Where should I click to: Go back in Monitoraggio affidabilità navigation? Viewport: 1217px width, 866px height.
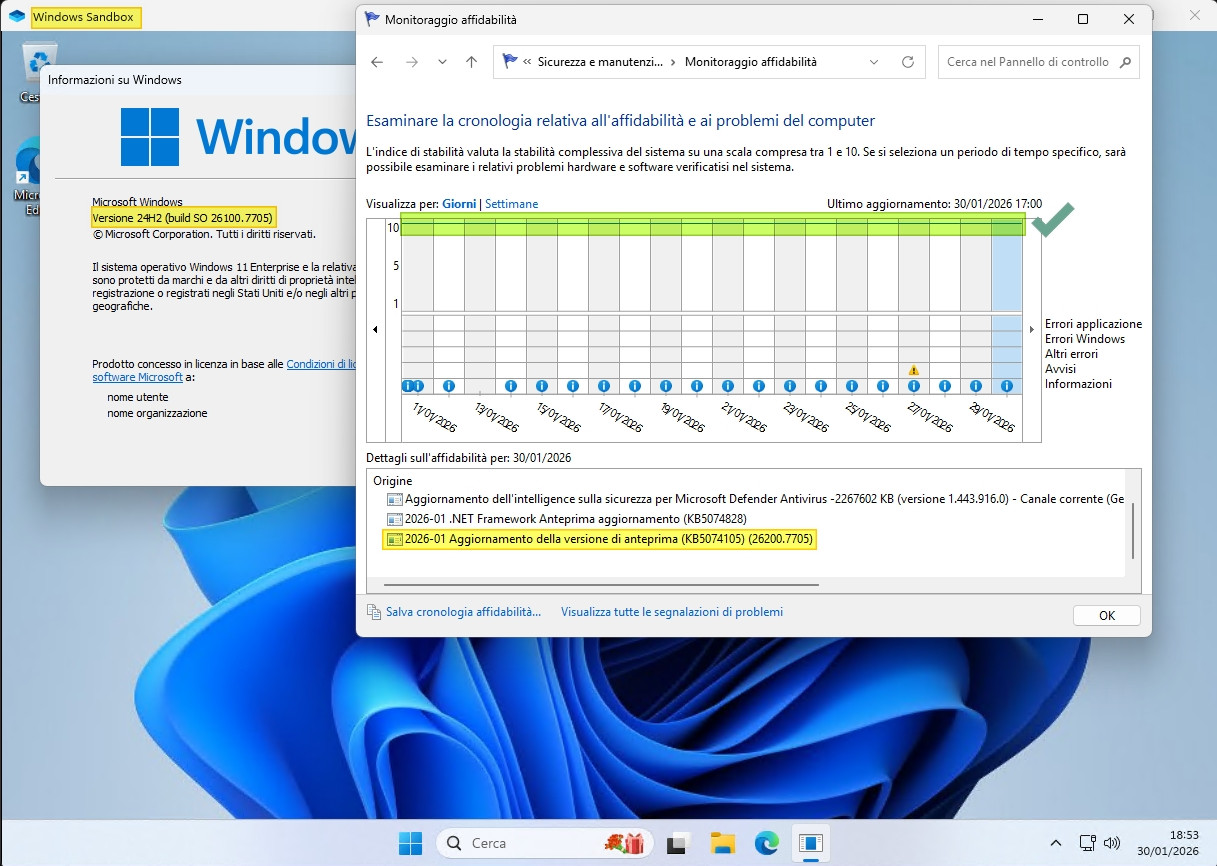(377, 62)
